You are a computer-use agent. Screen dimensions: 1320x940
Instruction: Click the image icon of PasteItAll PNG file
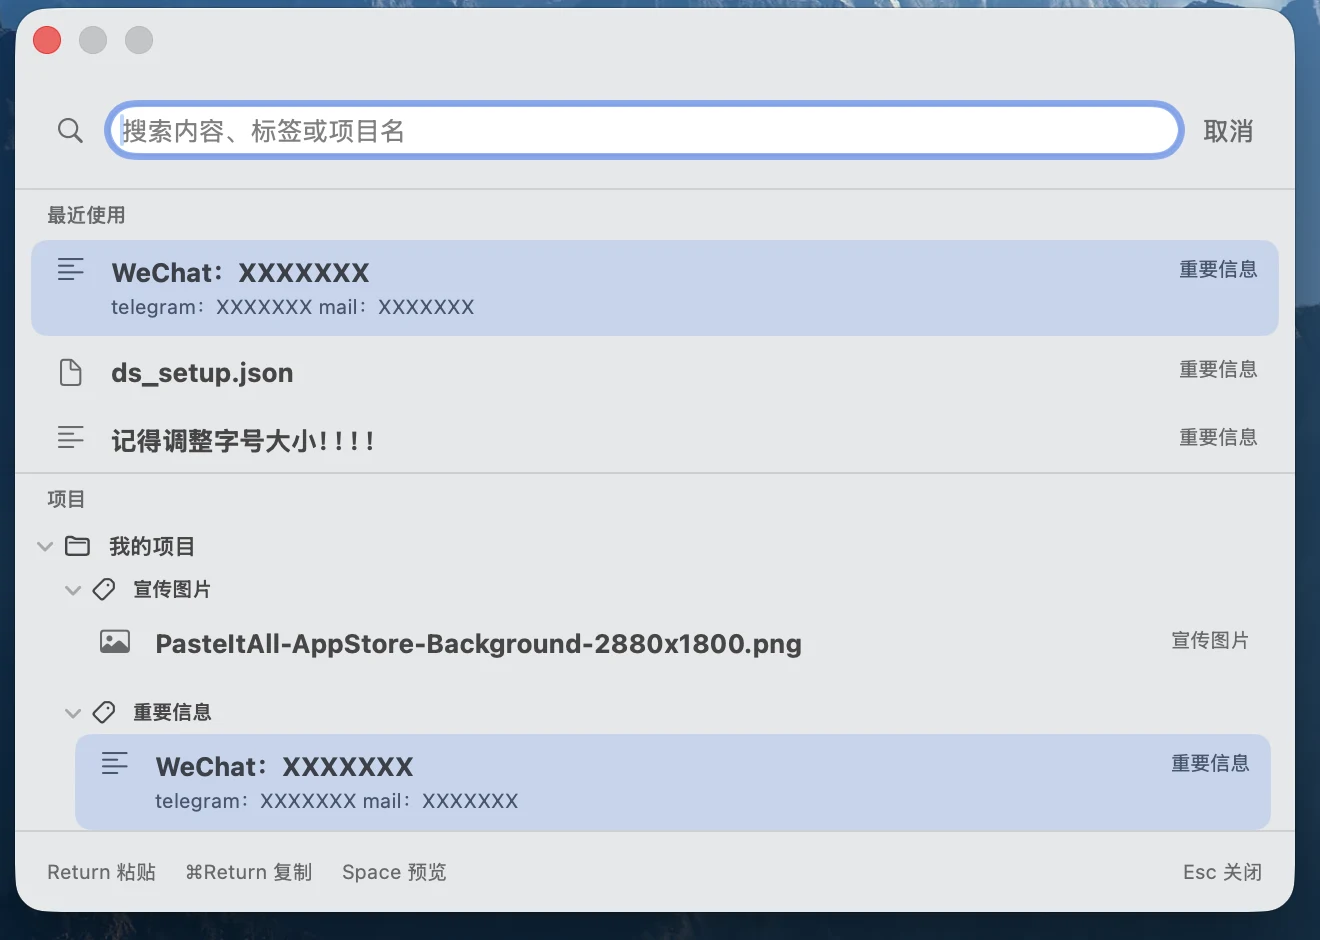click(115, 641)
